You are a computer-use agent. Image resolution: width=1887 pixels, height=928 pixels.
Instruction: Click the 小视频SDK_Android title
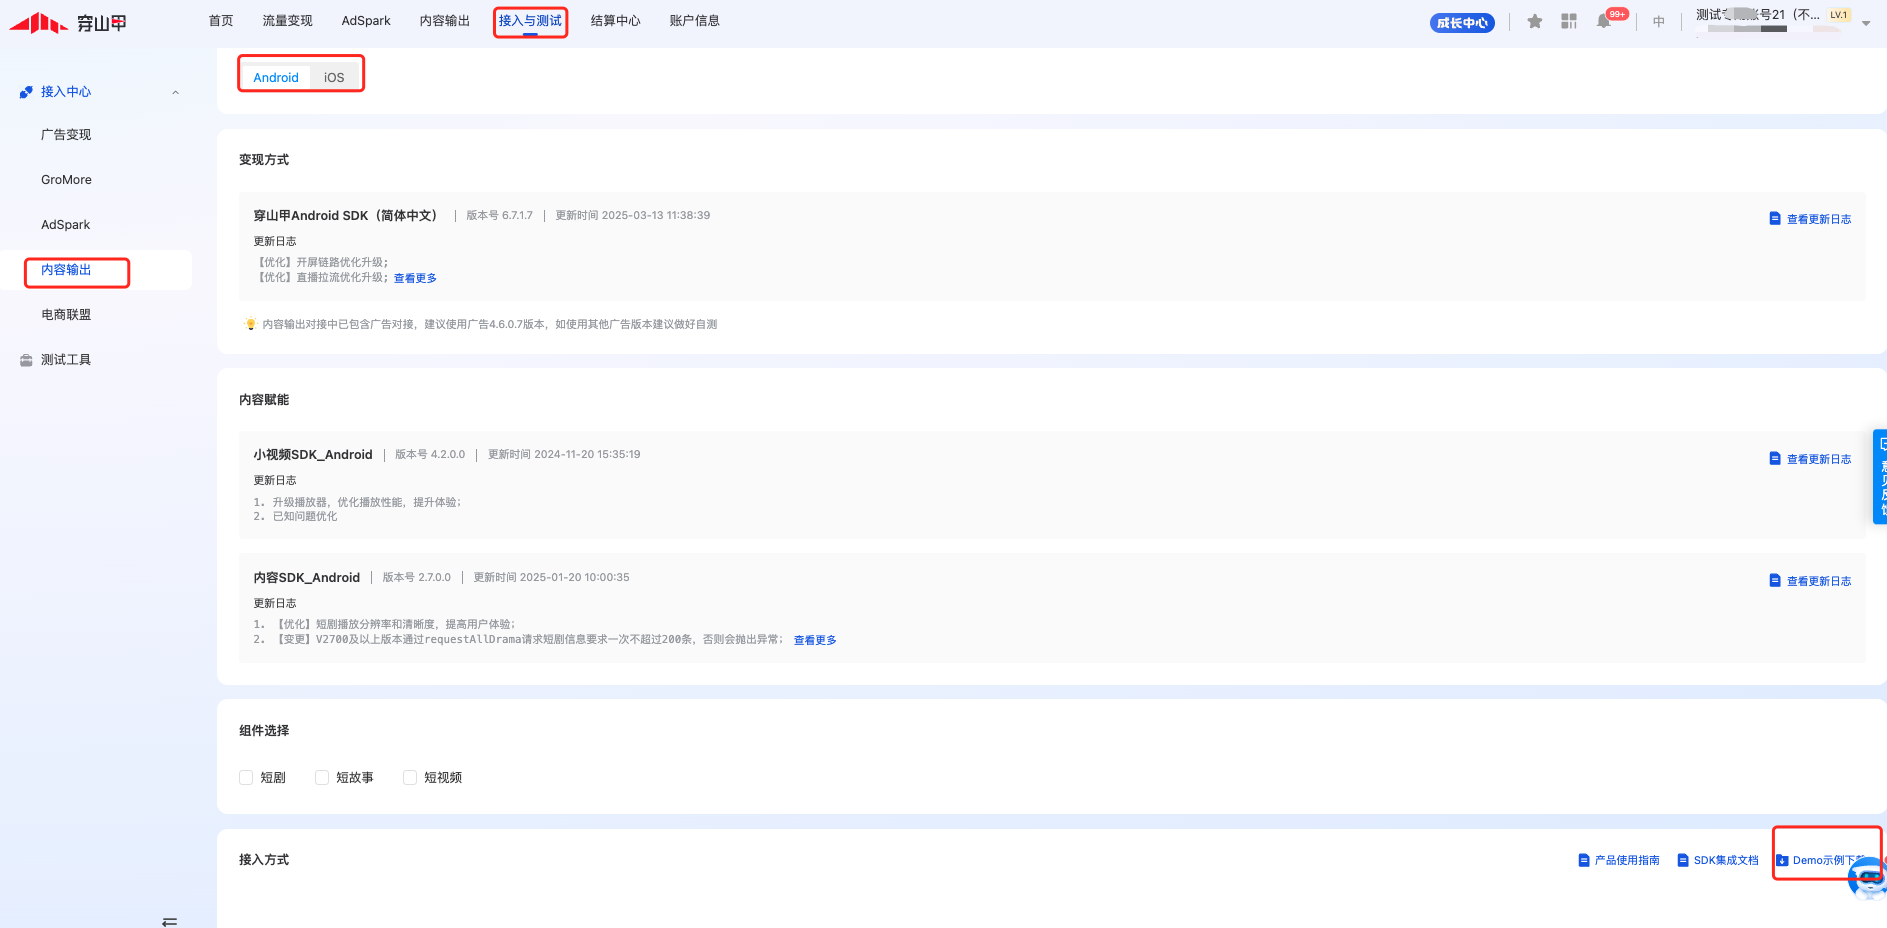tap(313, 455)
